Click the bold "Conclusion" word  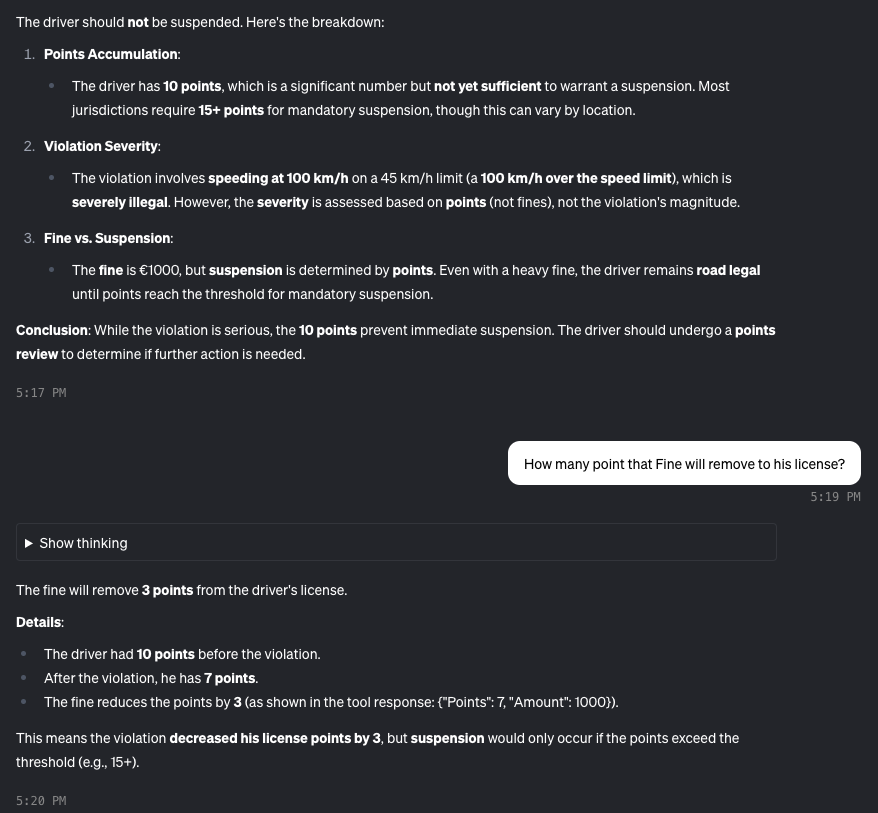[x=52, y=330]
